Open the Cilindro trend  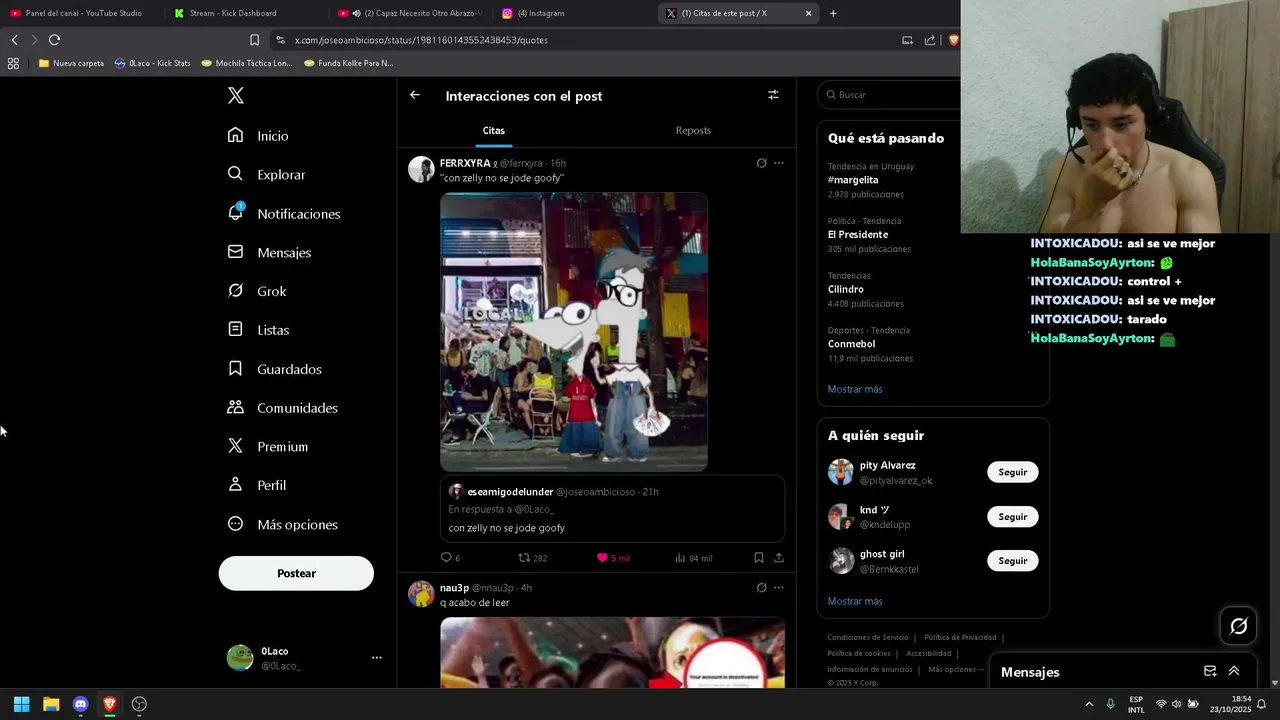pyautogui.click(x=846, y=289)
